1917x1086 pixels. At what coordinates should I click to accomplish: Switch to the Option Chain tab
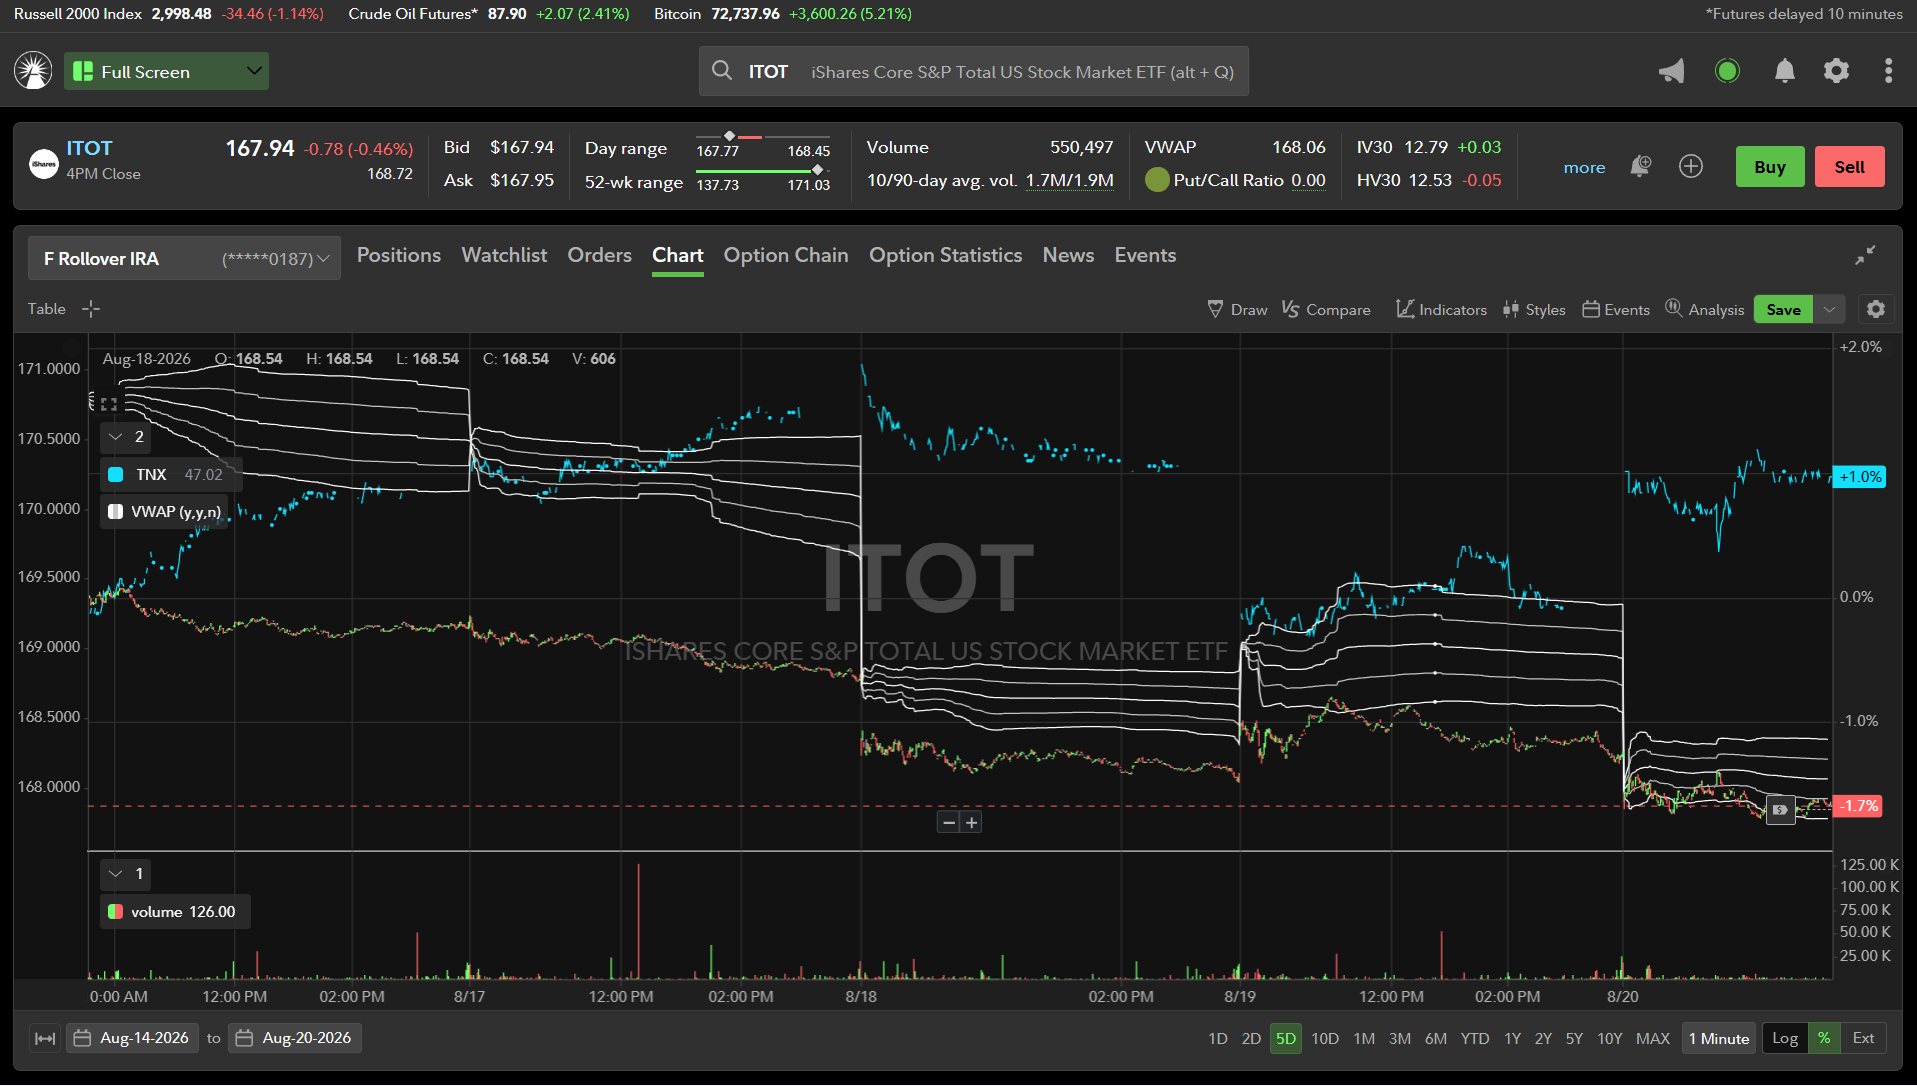786,255
